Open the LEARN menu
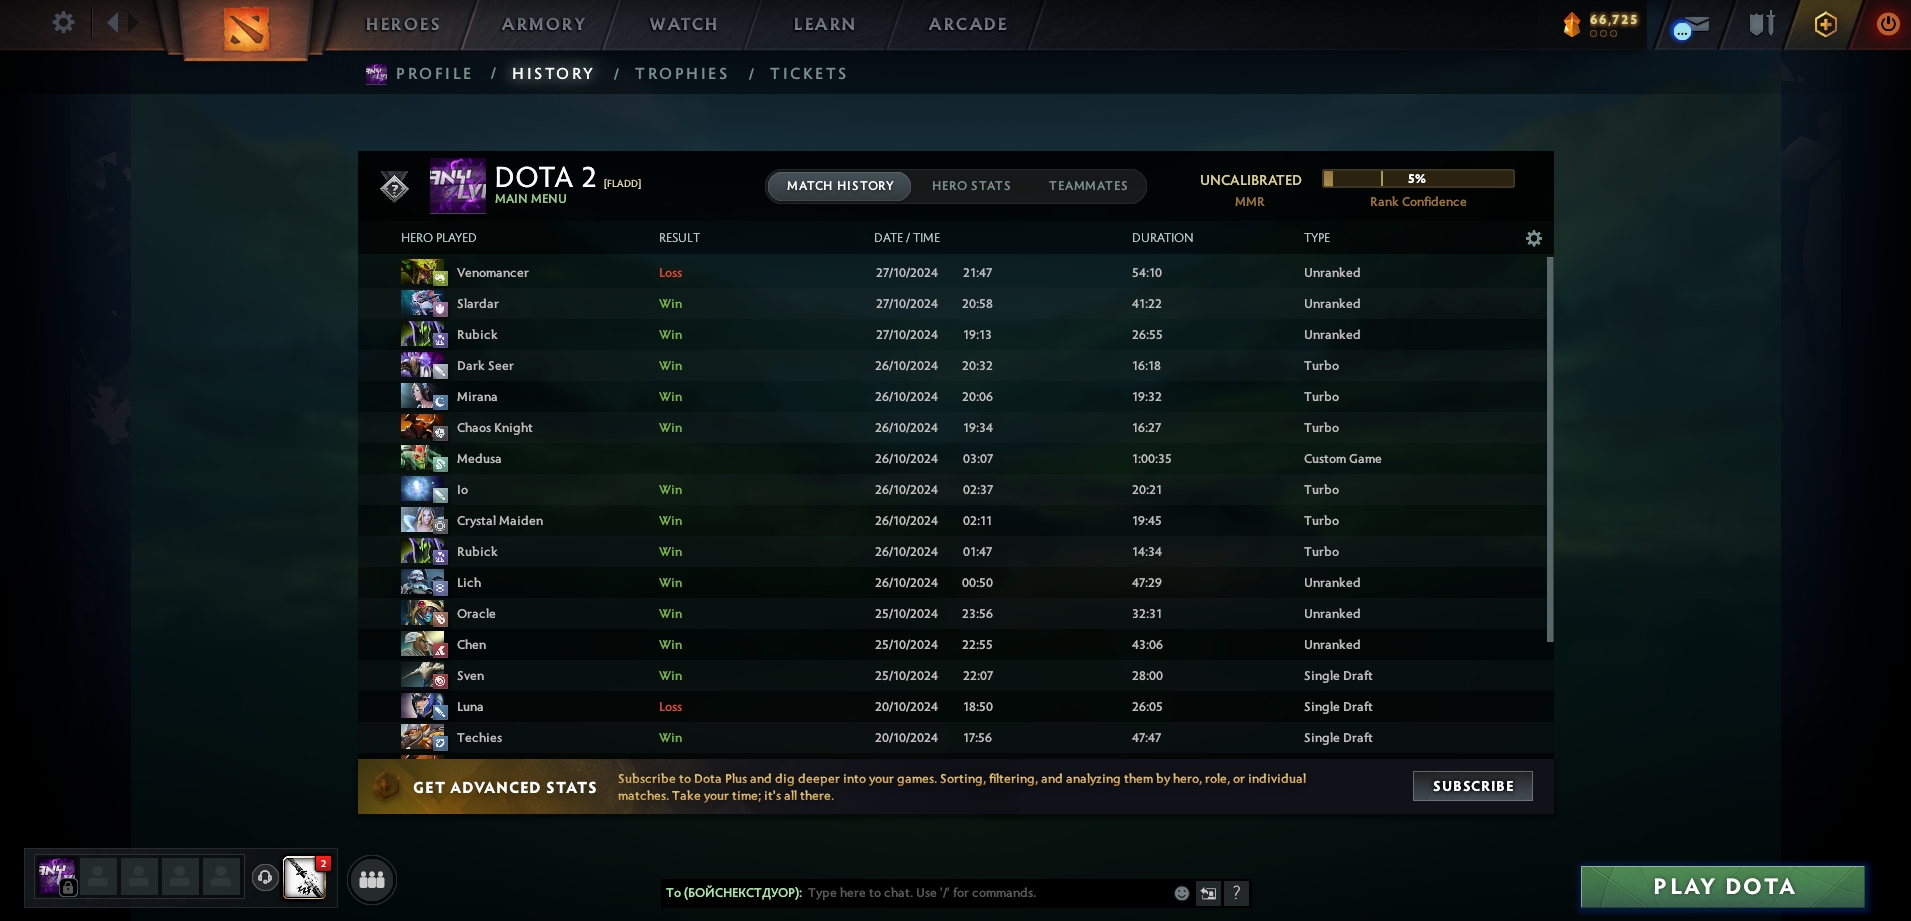Viewport: 1911px width, 921px height. click(x=825, y=24)
